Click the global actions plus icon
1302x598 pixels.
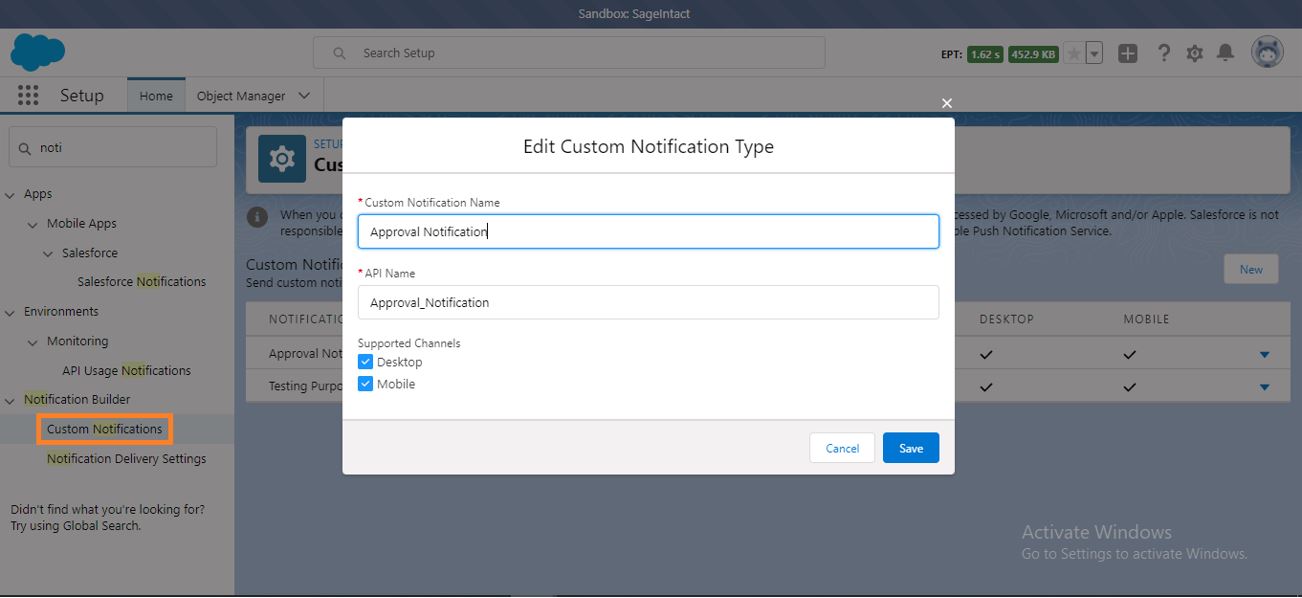pyautogui.click(x=1128, y=54)
